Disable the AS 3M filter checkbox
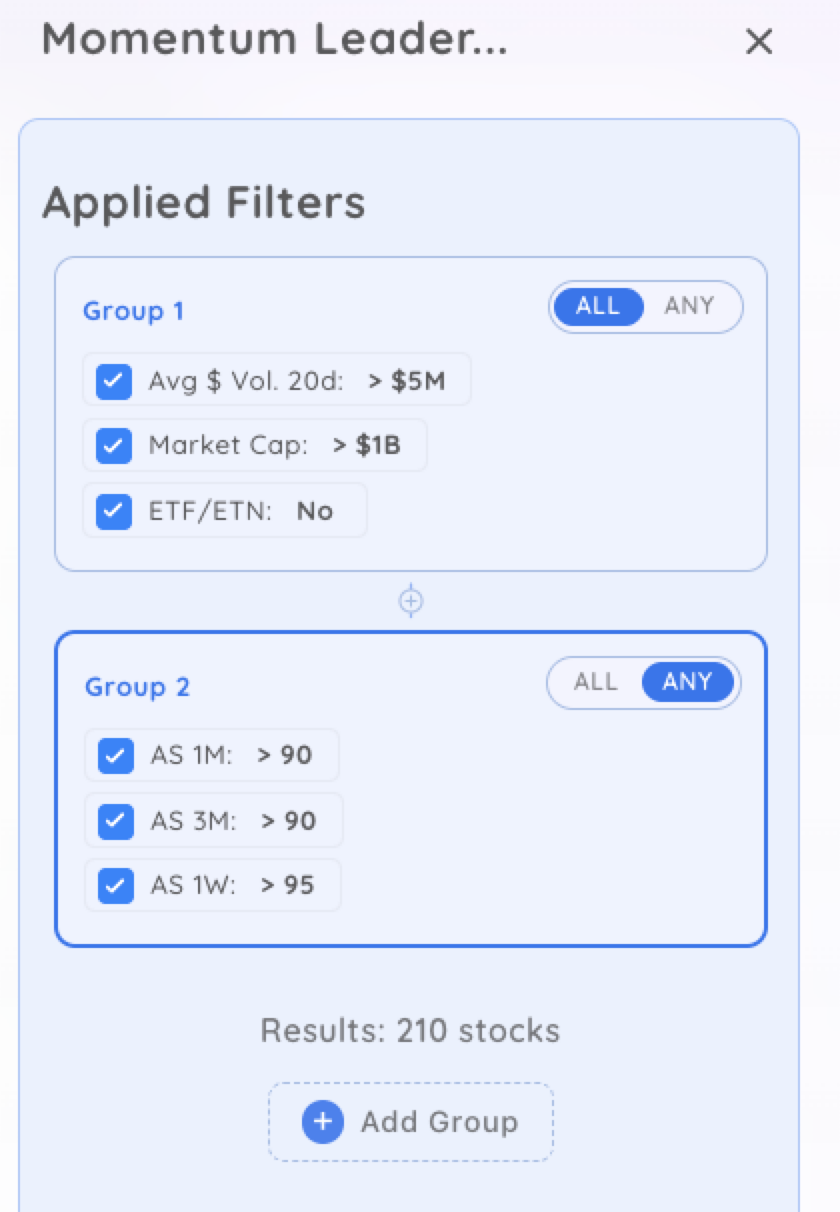The image size is (840, 1212). (116, 821)
